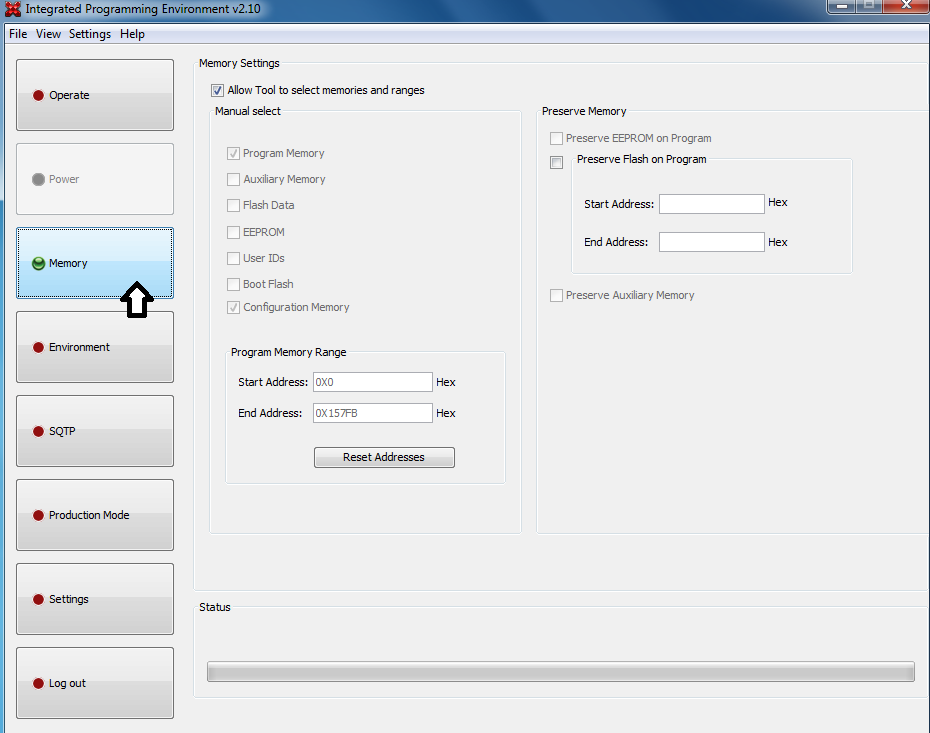
Task: Open the Settings menu in the menu bar
Action: (x=89, y=33)
